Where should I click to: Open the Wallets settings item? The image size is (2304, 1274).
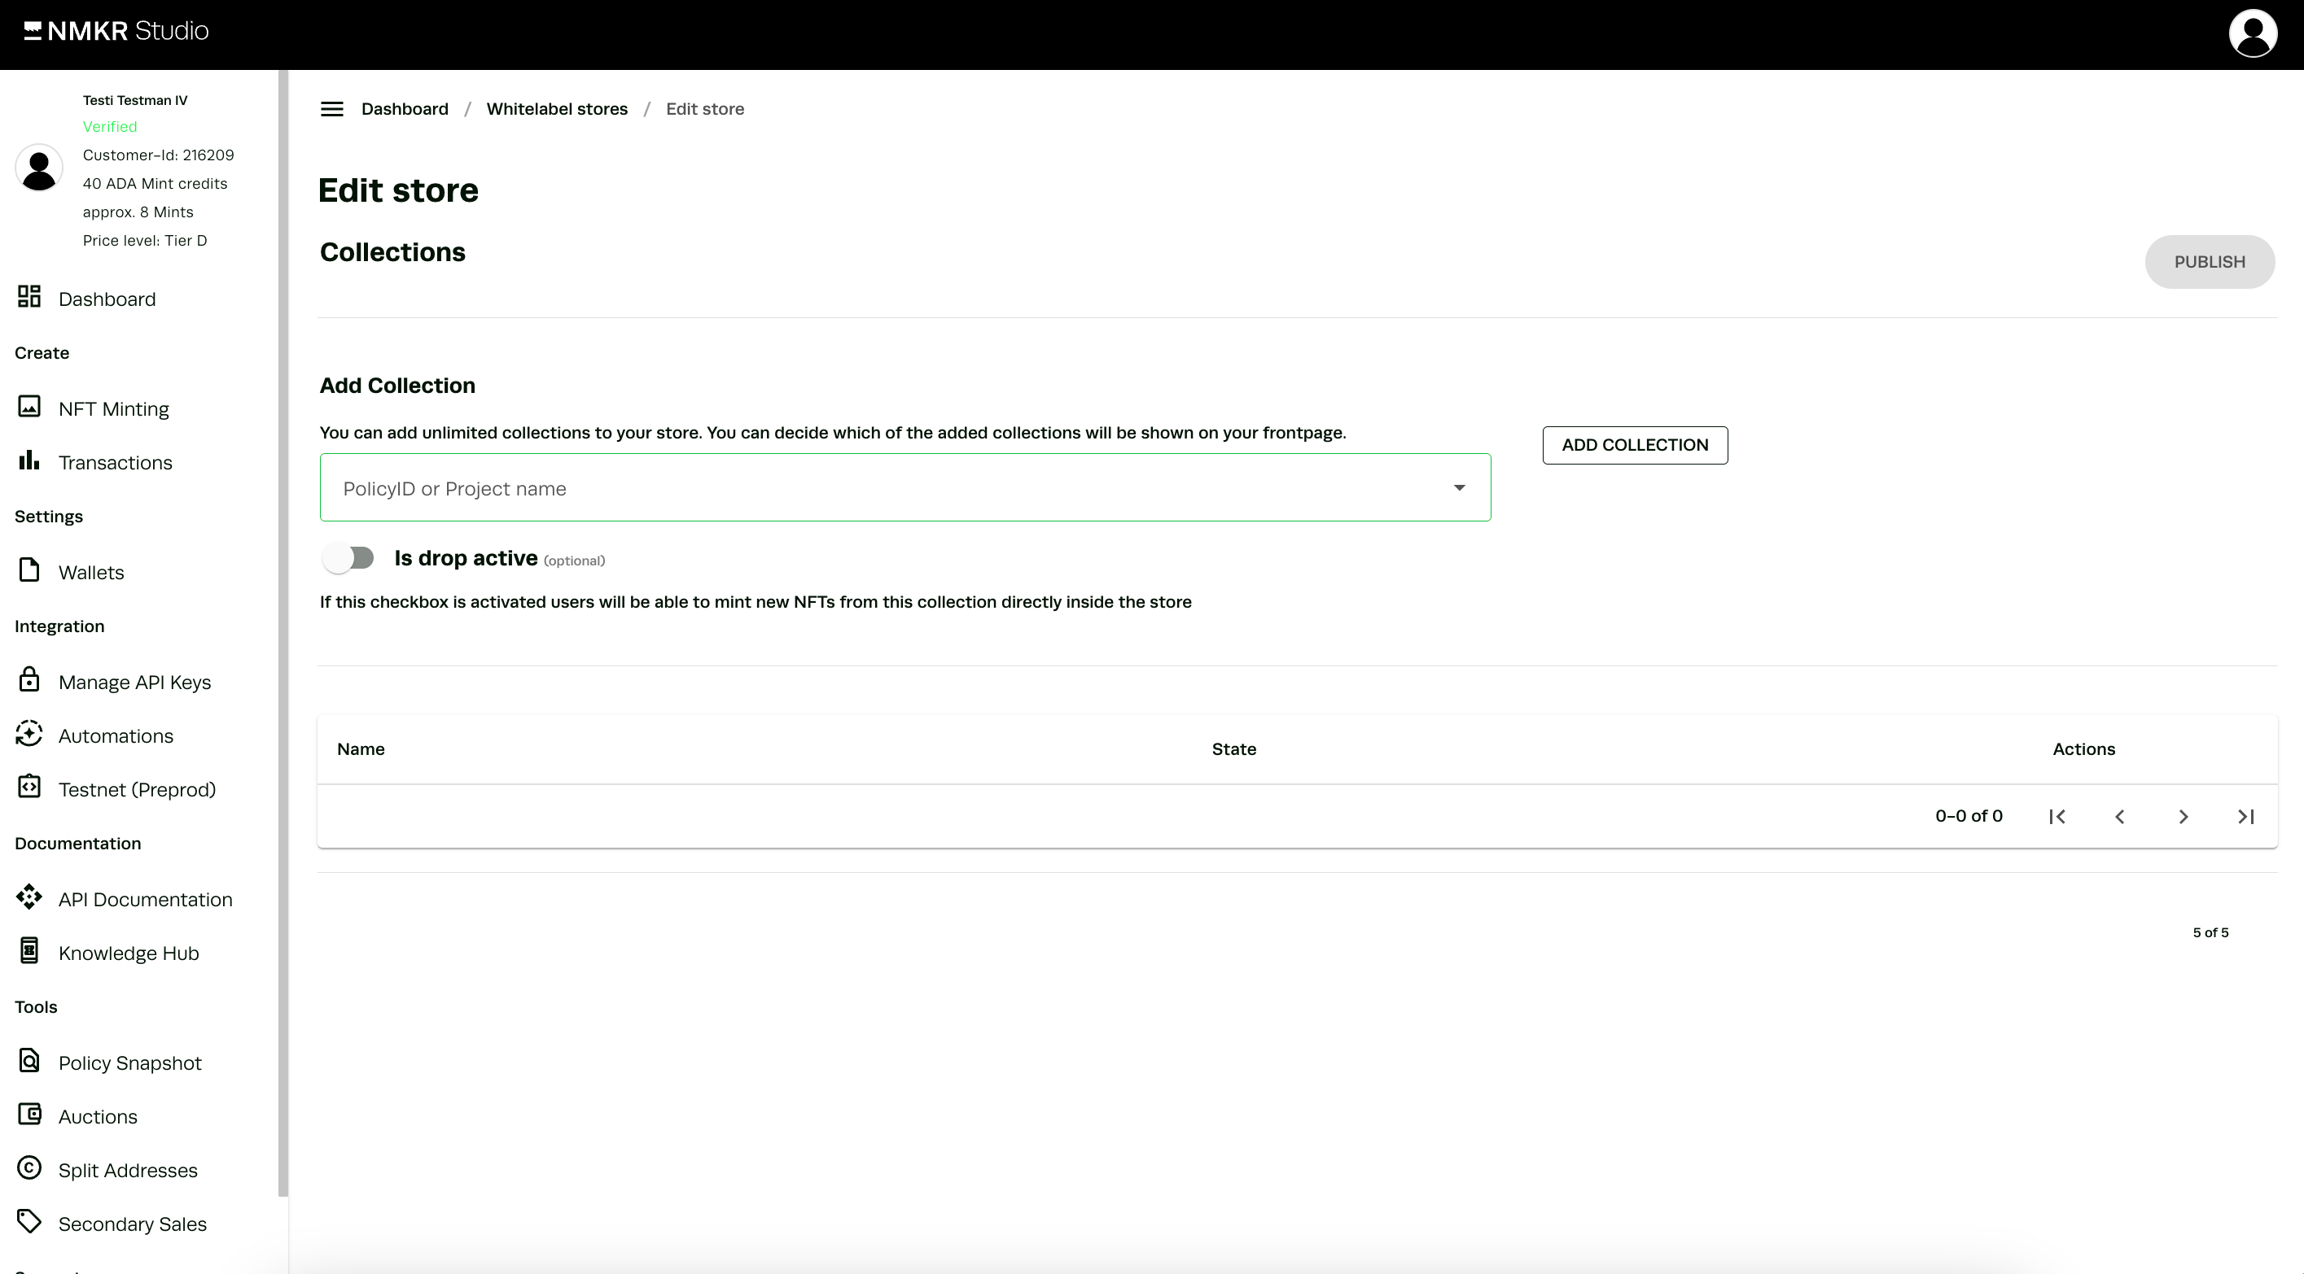(91, 572)
